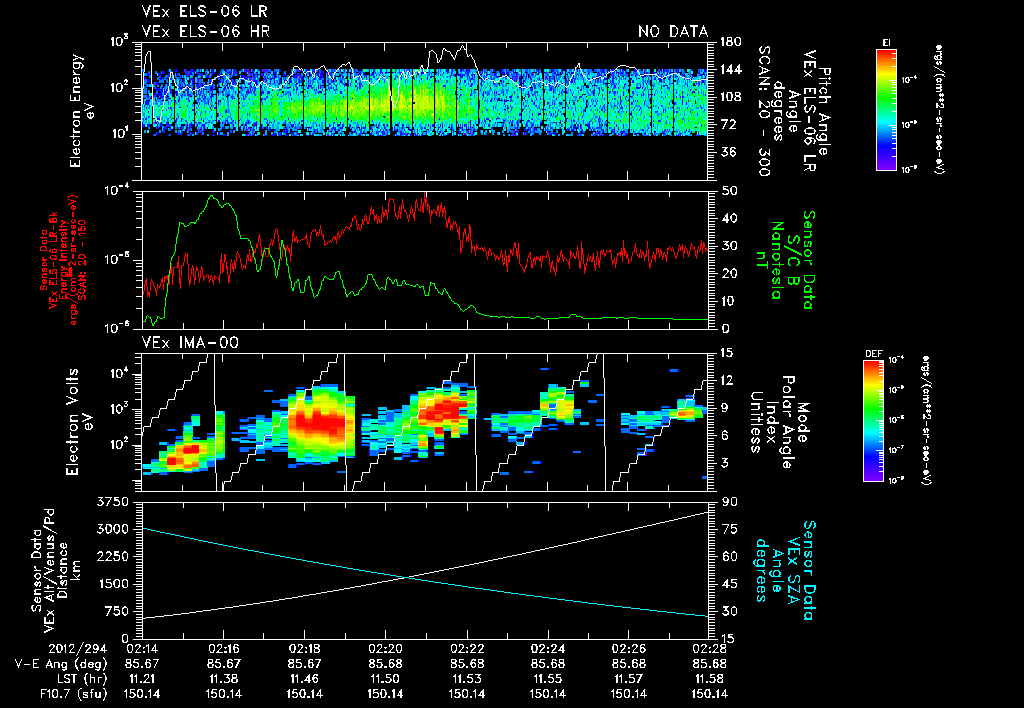Screen dimensions: 1024x708
Task: Click the 40 nT tick label
Action: [728, 218]
